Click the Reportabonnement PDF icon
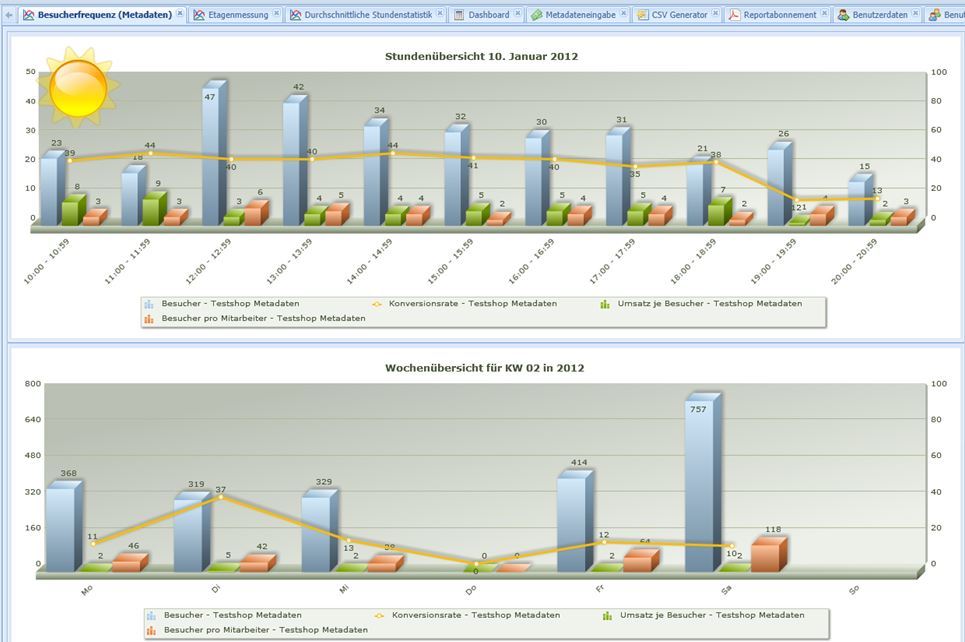The width and height of the screenshot is (965, 642). click(733, 15)
